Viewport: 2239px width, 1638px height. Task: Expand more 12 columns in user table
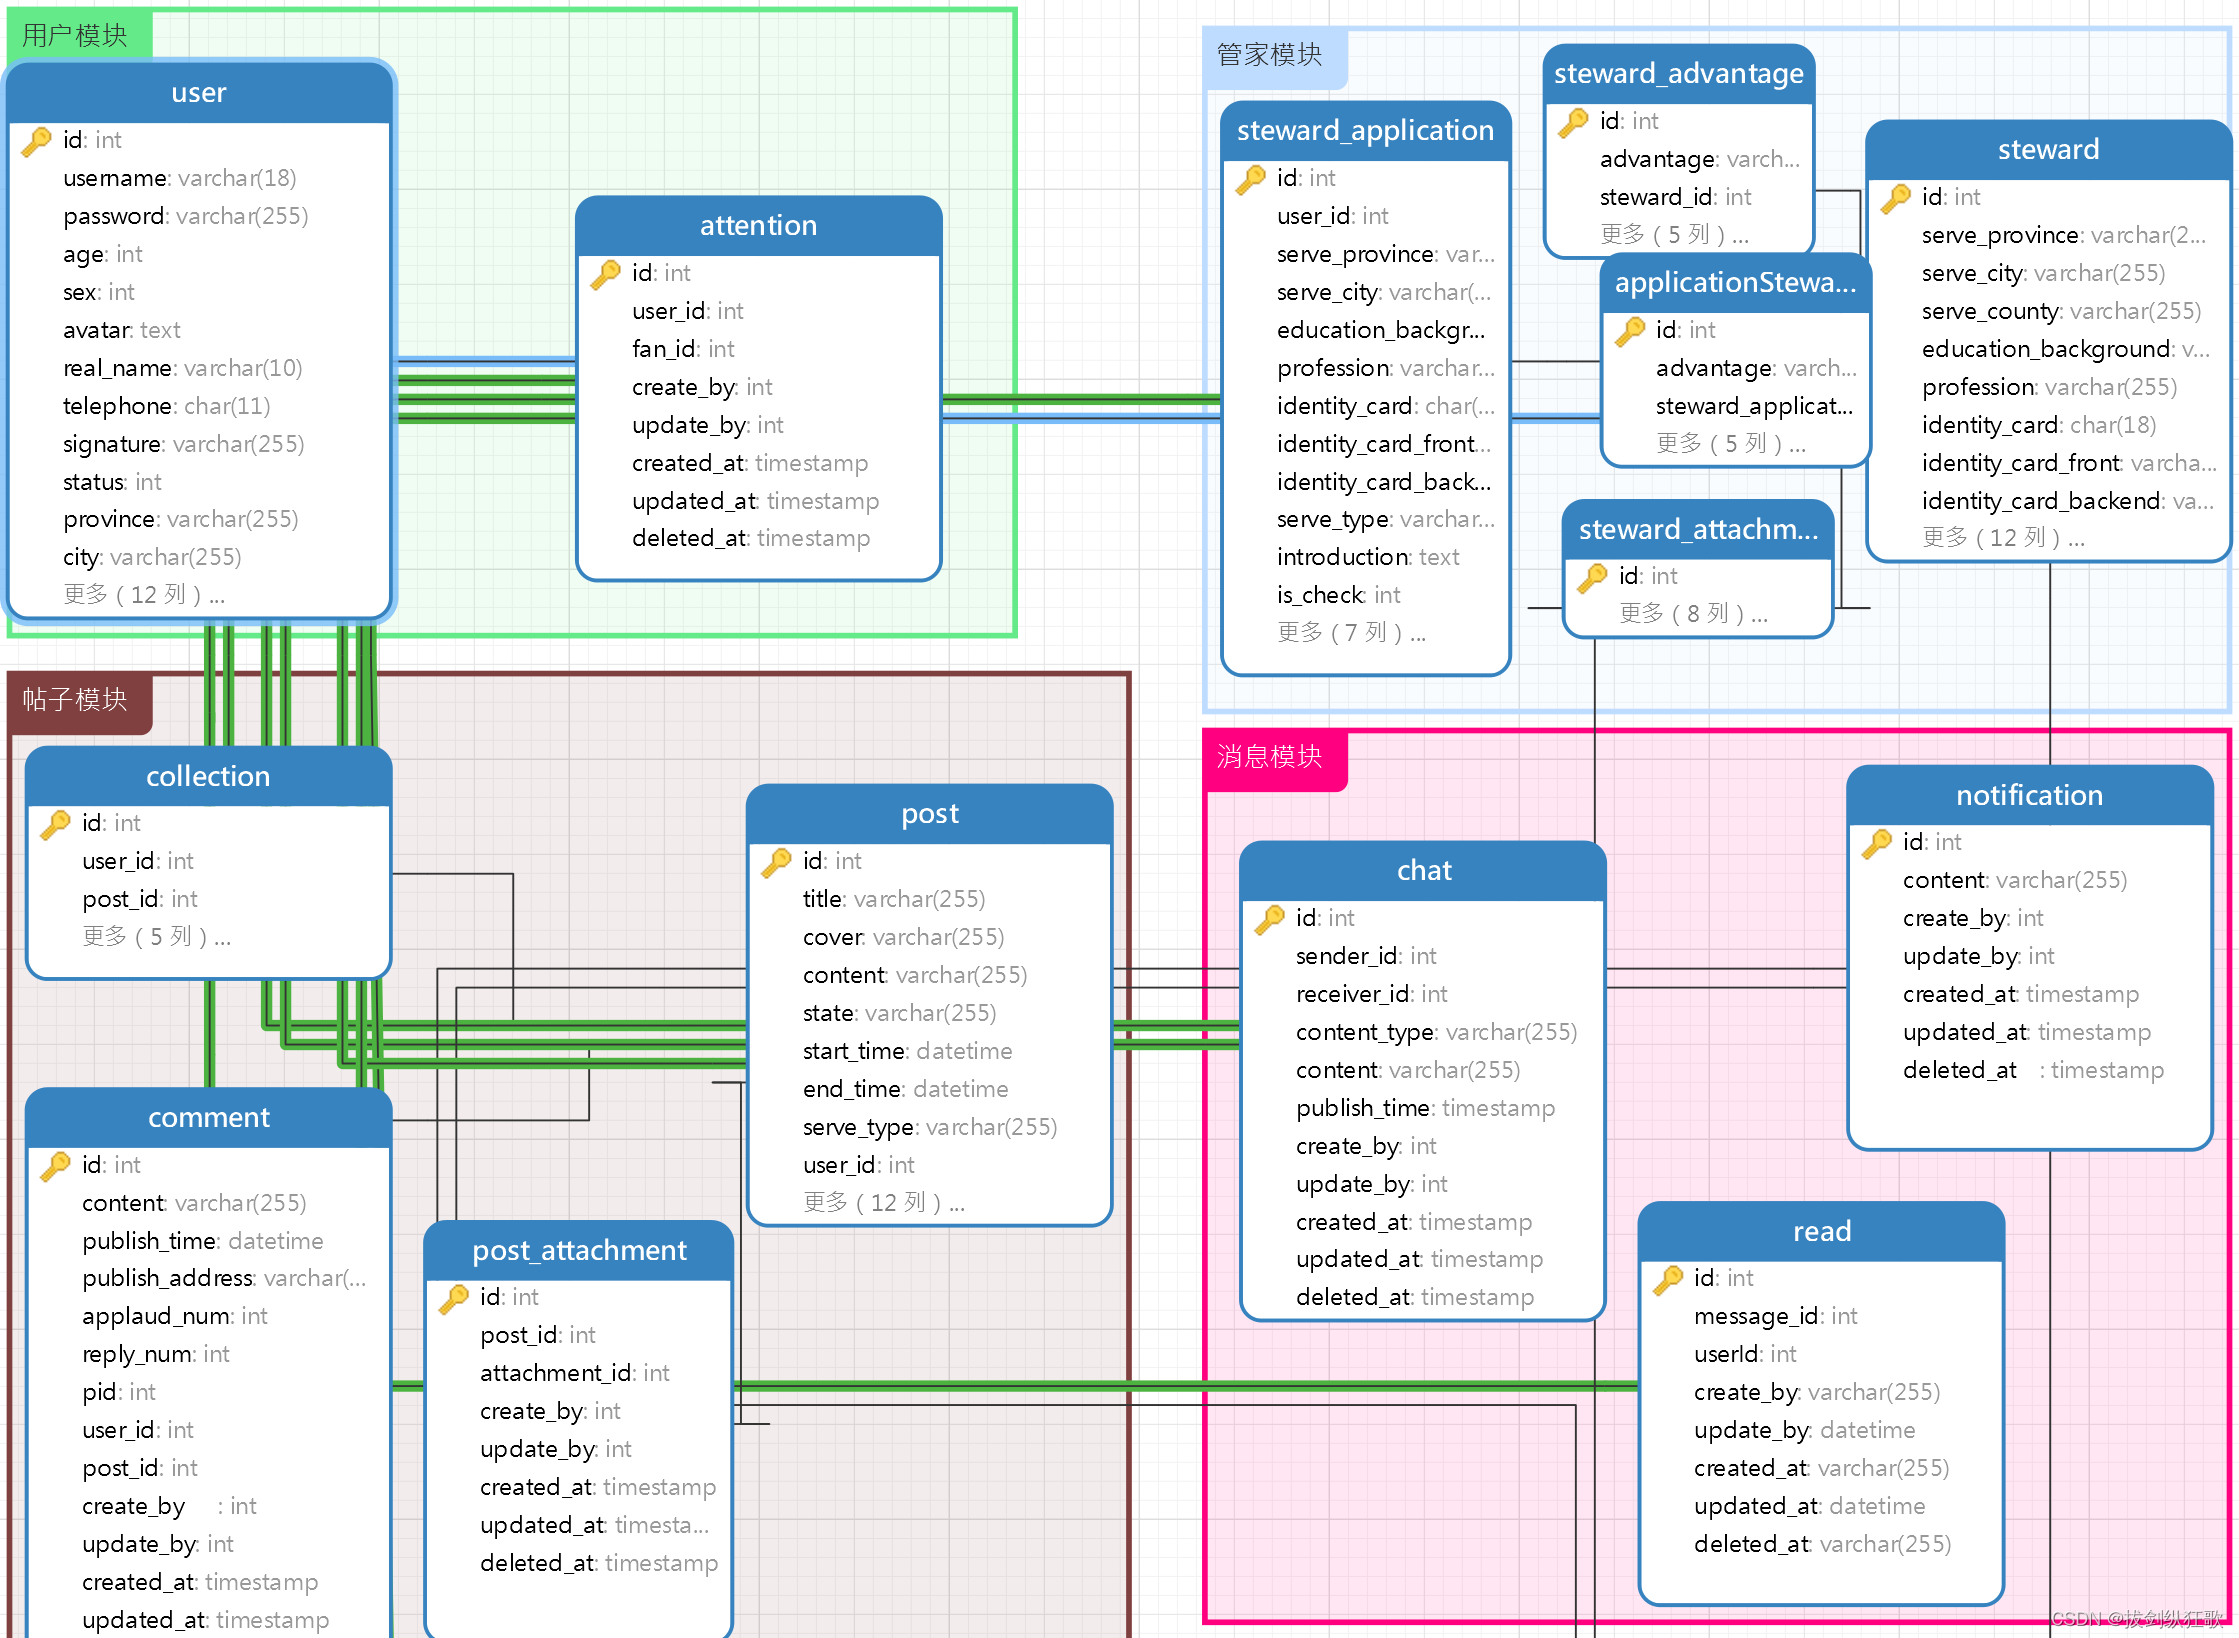[x=144, y=595]
